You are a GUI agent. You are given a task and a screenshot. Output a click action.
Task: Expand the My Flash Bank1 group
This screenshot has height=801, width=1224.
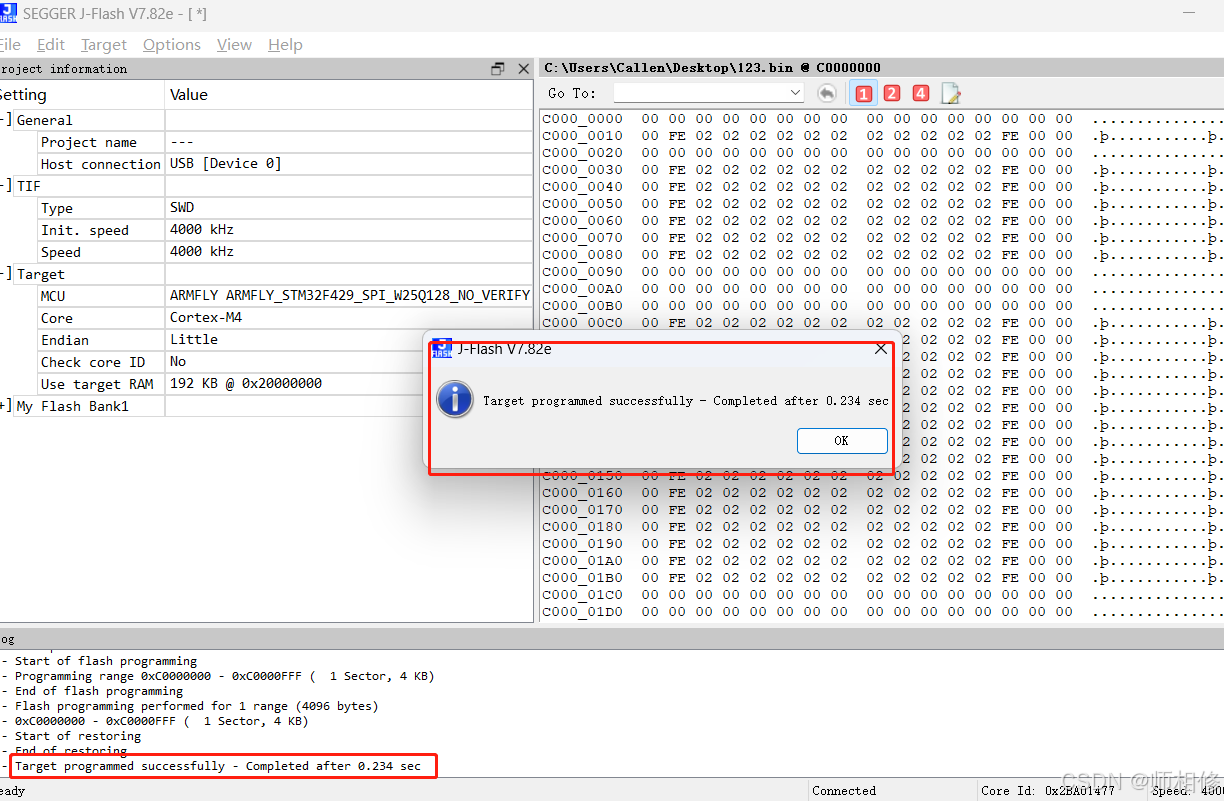click(x=5, y=406)
